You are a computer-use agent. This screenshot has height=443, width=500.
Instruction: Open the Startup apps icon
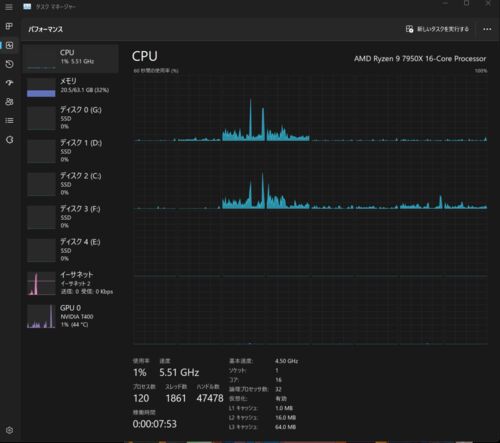coord(9,83)
